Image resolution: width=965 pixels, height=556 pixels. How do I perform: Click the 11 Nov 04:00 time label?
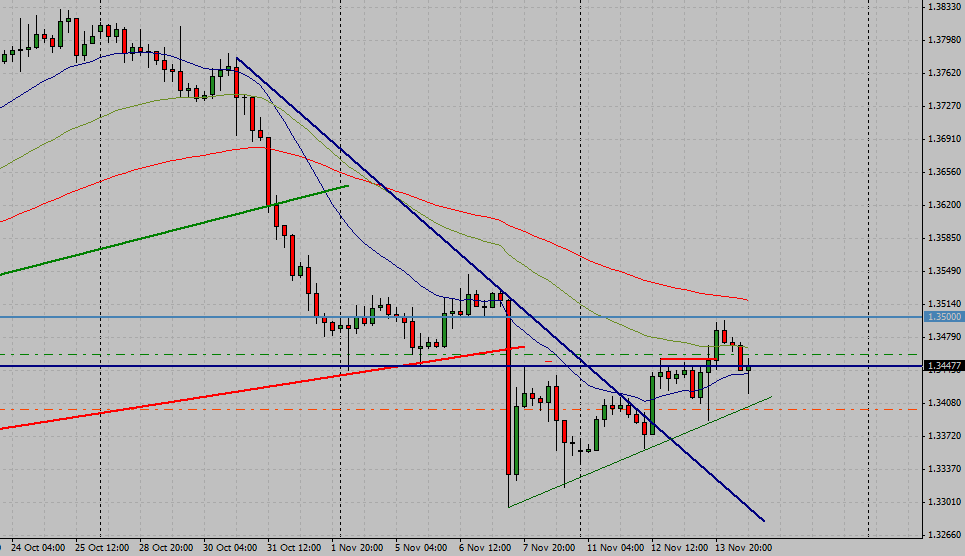pyautogui.click(x=615, y=547)
